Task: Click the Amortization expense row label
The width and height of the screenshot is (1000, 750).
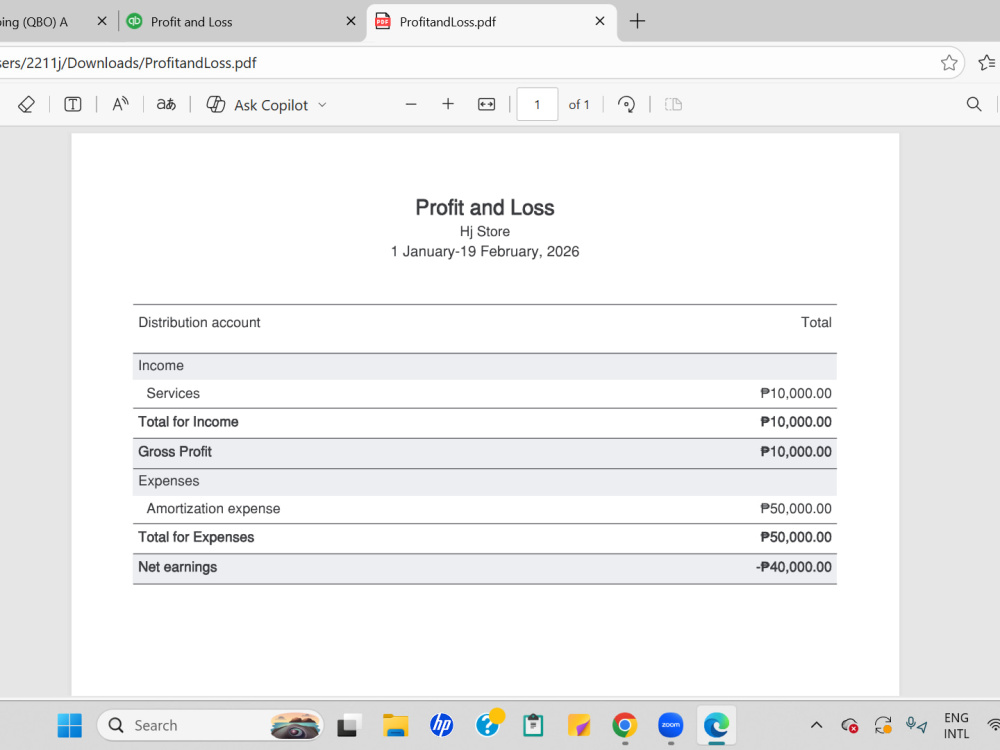Action: (213, 509)
